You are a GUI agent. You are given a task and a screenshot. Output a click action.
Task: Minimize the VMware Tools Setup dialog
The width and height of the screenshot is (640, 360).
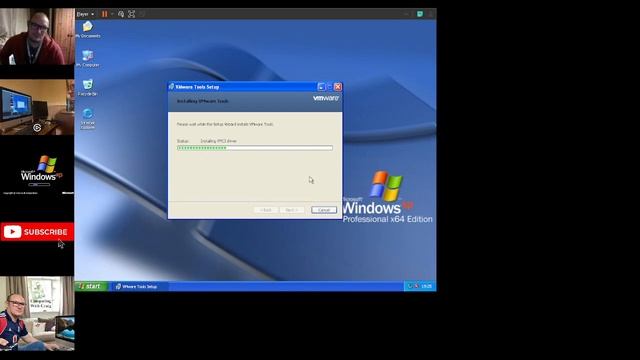coord(321,87)
